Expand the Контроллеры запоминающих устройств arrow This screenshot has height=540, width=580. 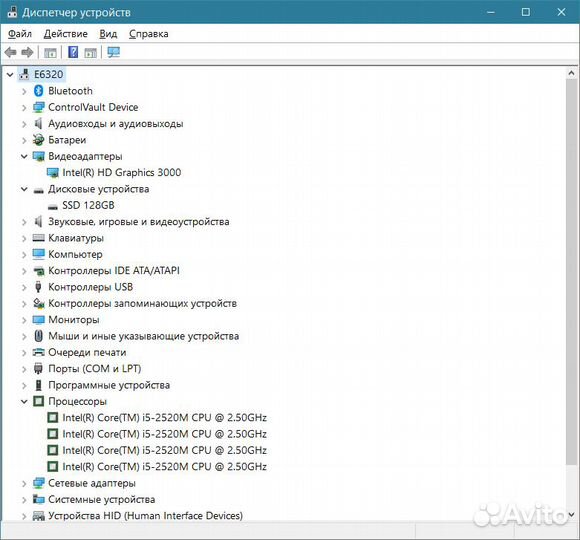[24, 304]
